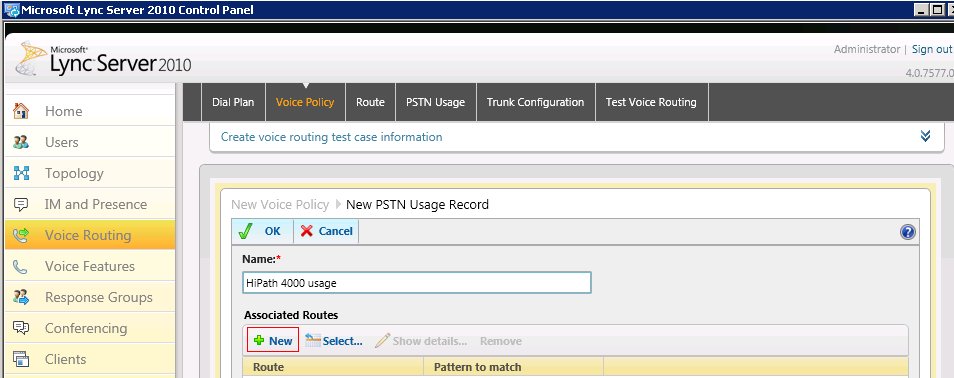Open the Route tab
Viewport: 954px width, 378px height.
tap(371, 102)
